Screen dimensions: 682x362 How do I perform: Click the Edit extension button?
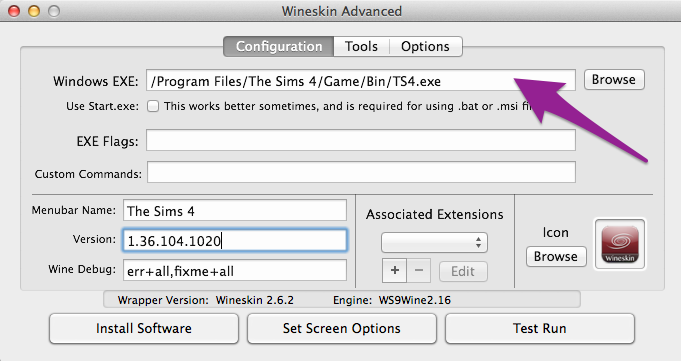tap(463, 272)
